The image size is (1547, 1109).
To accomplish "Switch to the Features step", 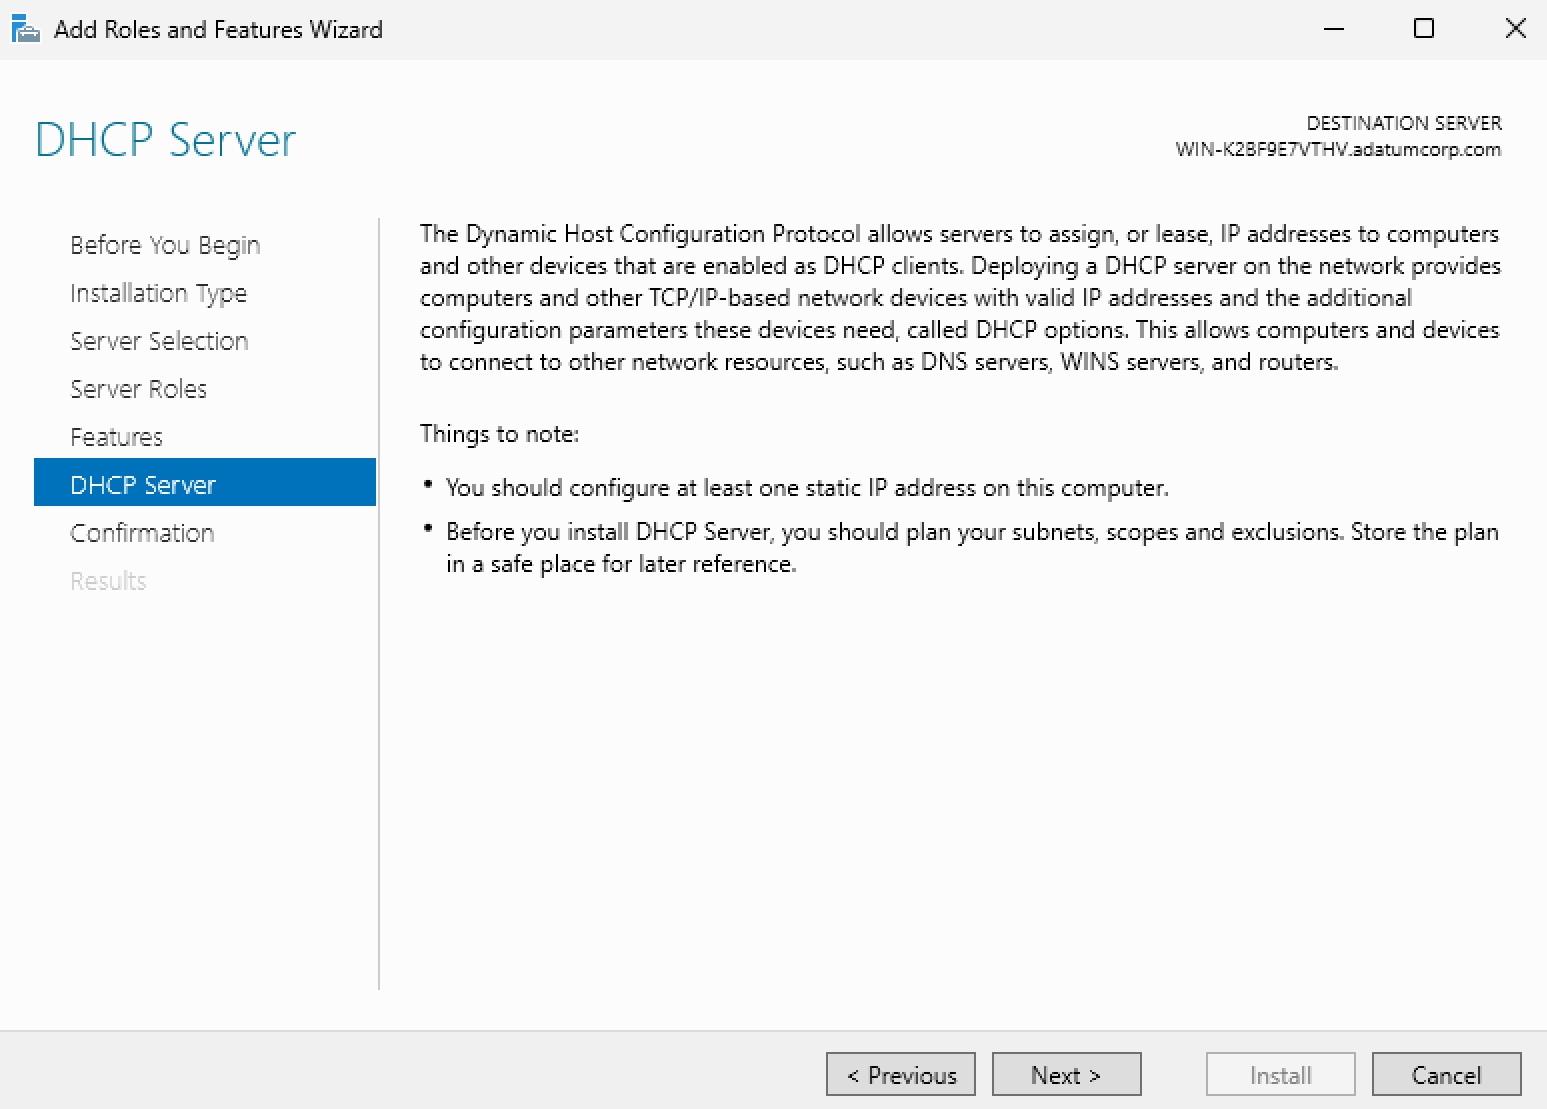I will click(x=116, y=437).
